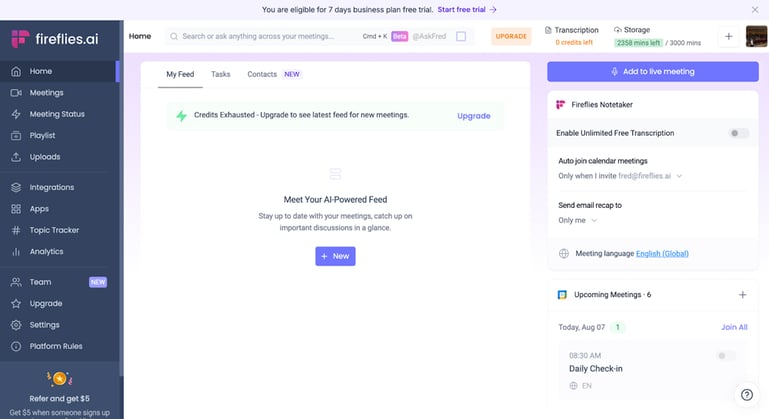769x419 pixels.
Task: Click the meetings search field
Action: pyautogui.click(x=260, y=36)
